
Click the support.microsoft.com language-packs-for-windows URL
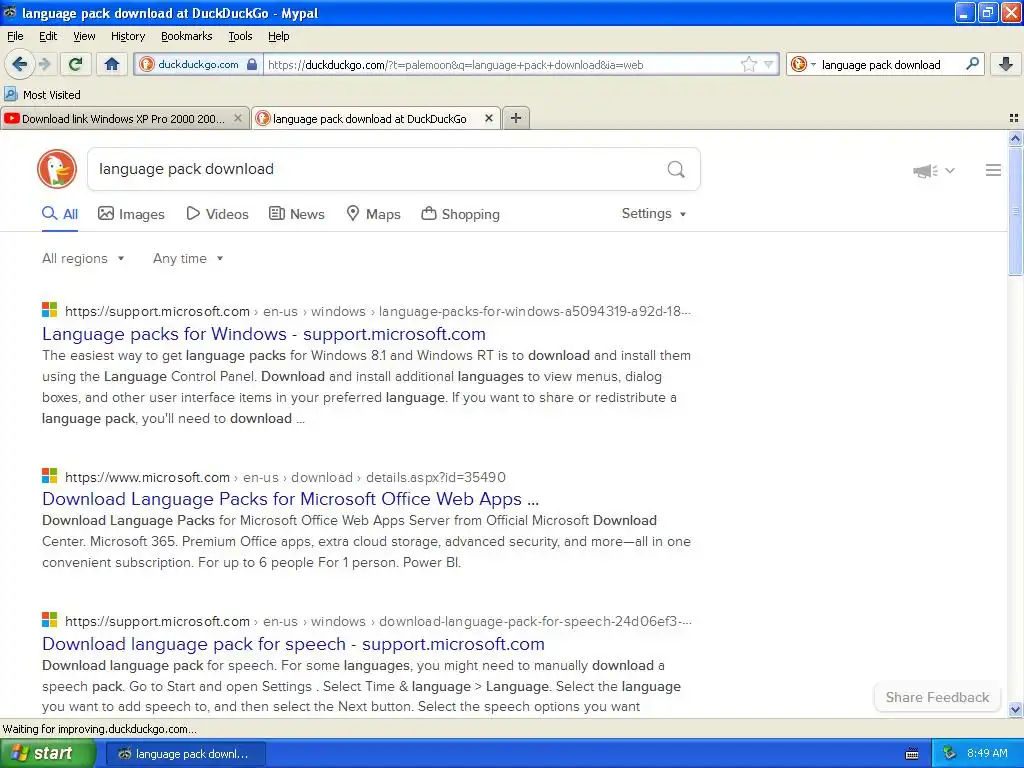coord(377,312)
